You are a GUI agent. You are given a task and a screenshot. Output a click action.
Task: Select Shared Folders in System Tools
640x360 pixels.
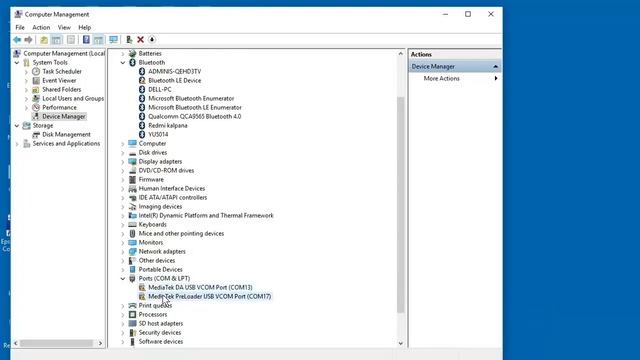pos(62,89)
